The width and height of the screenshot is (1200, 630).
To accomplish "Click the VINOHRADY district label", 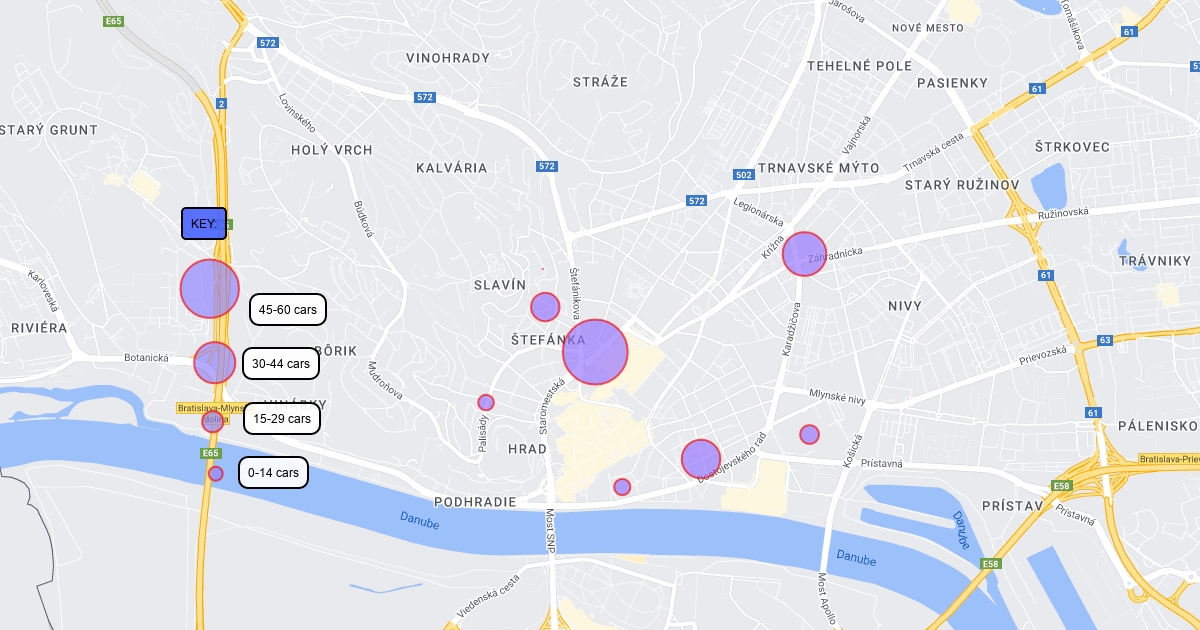I will [448, 58].
